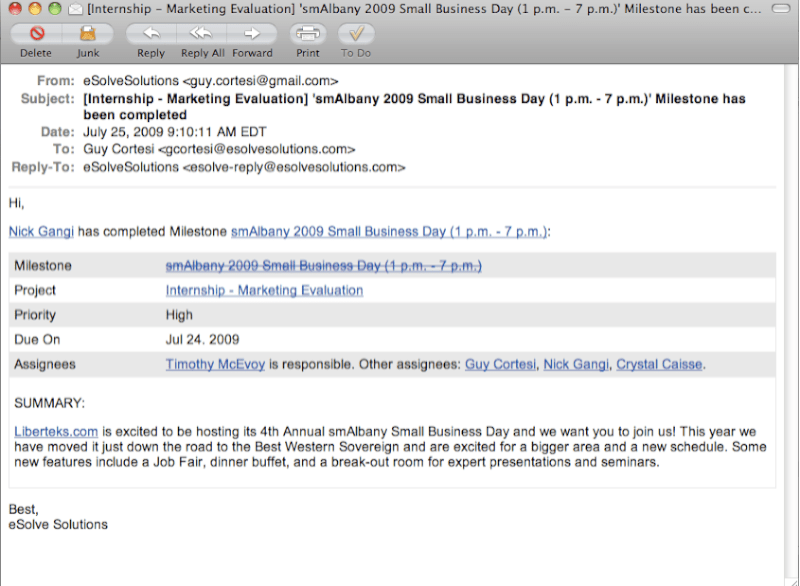Open Timothy McEvoy assignee link

pos(215,364)
